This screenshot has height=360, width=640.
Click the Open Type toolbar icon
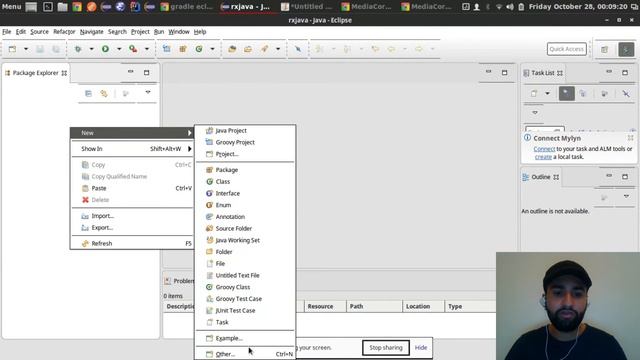pyautogui.click(x=232, y=49)
